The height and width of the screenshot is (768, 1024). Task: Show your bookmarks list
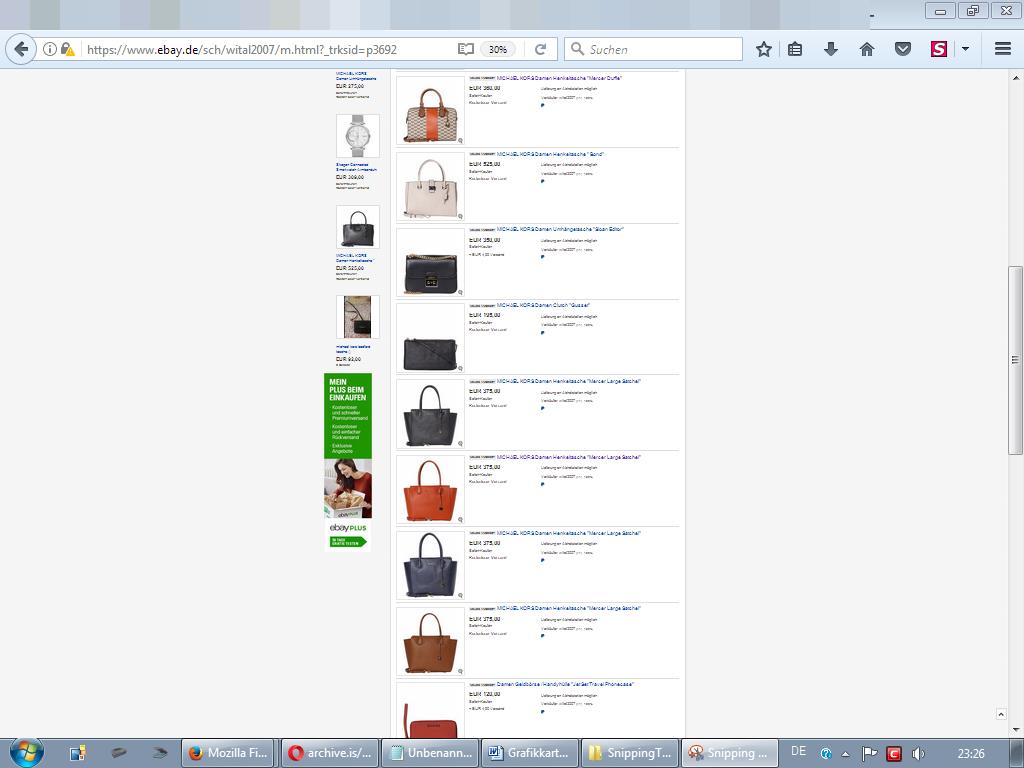click(x=795, y=49)
